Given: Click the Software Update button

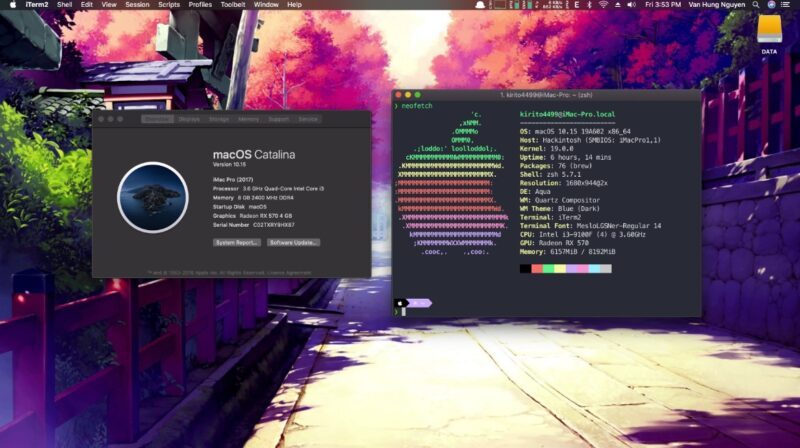Looking at the screenshot, I should [293, 242].
